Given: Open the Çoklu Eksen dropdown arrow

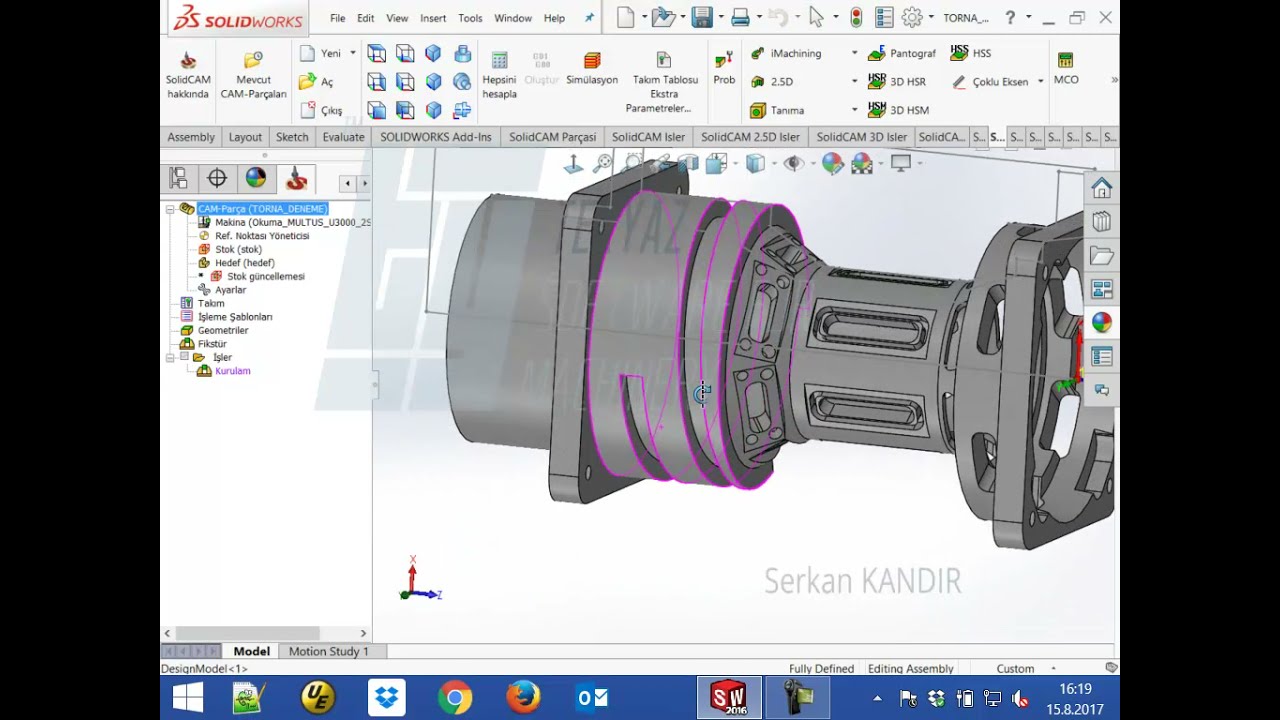Looking at the screenshot, I should [x=1040, y=81].
